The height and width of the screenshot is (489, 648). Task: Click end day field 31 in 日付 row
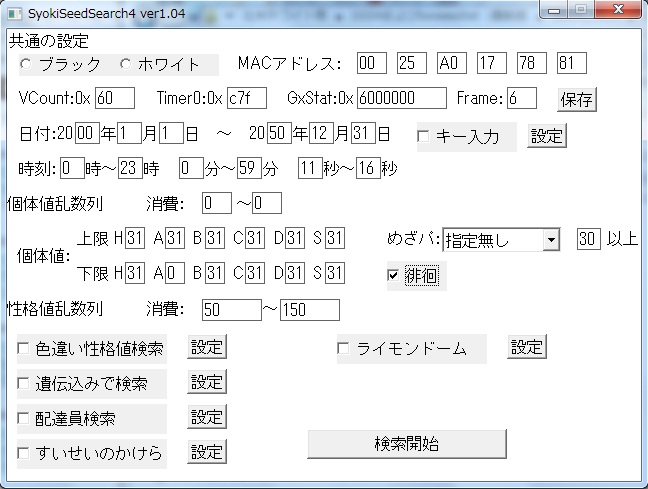pos(364,133)
